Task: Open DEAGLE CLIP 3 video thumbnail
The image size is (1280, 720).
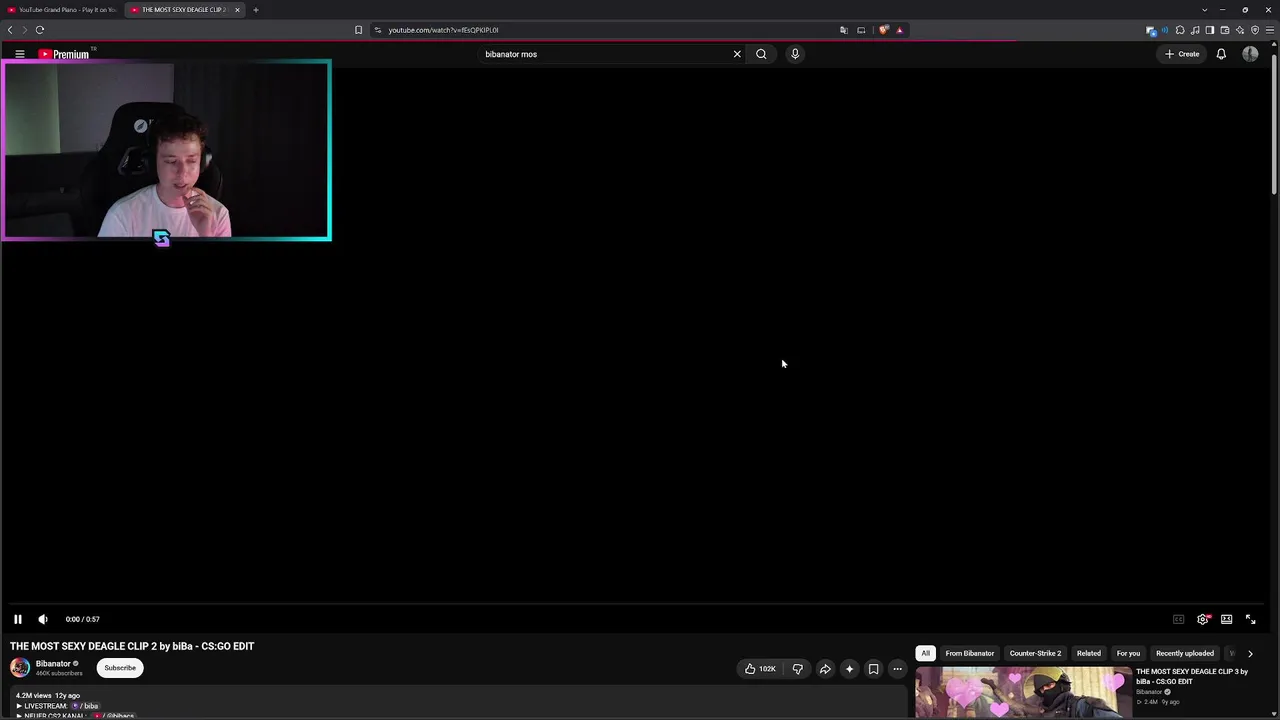Action: 1023,693
